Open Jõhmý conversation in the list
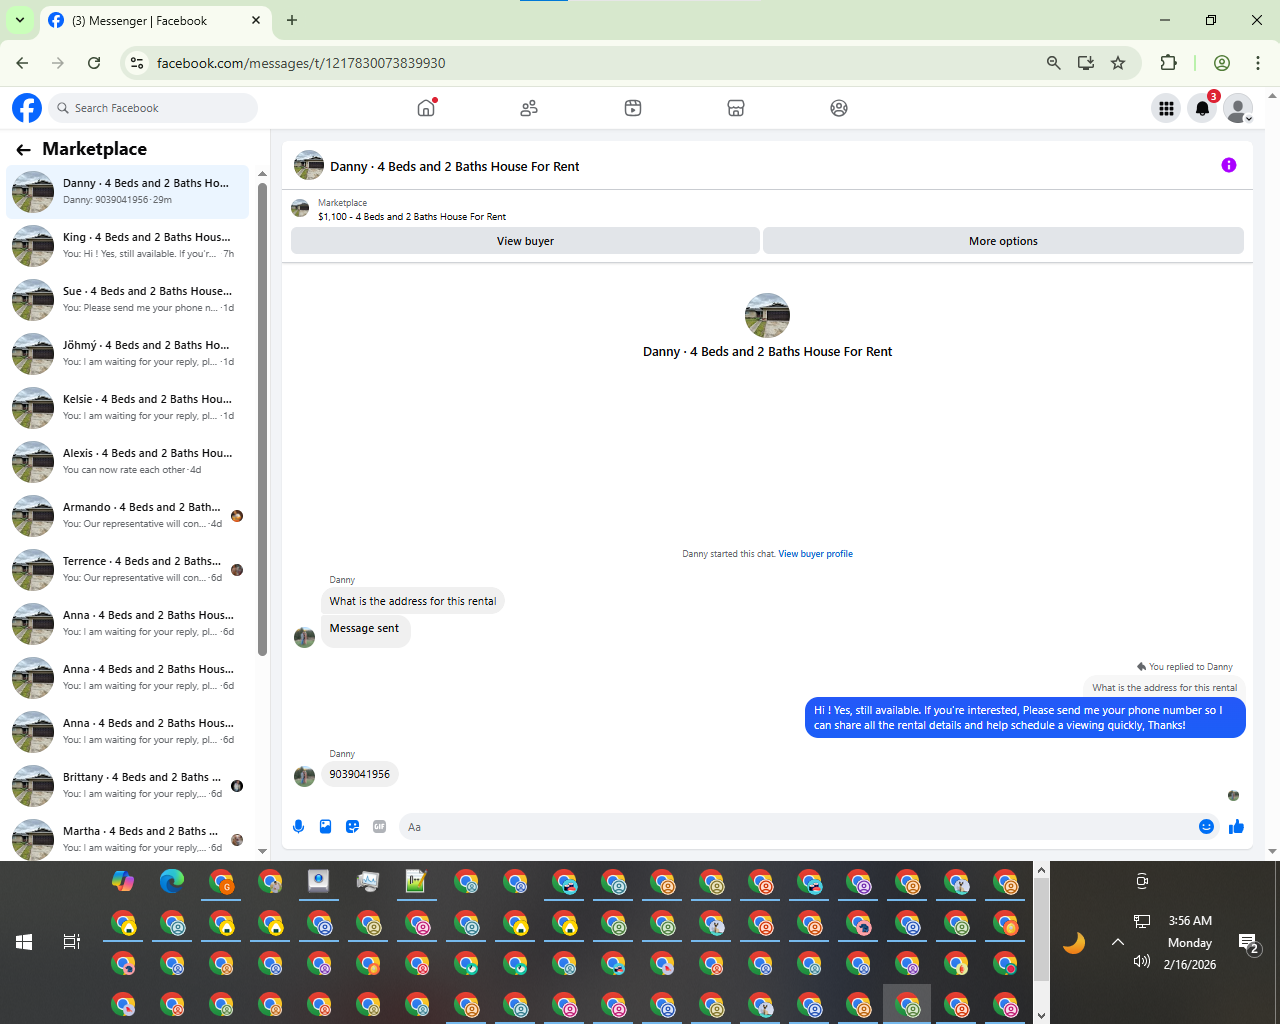 pyautogui.click(x=128, y=354)
